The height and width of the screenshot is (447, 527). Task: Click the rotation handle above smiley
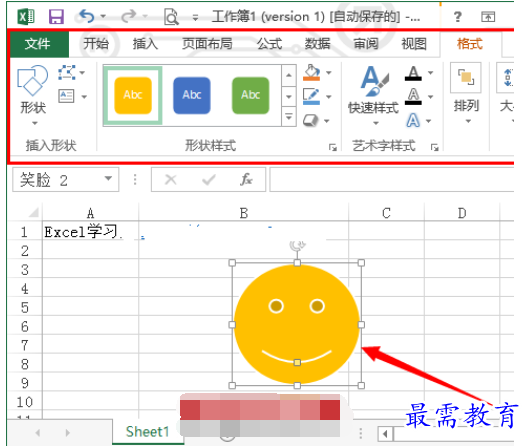click(x=297, y=246)
